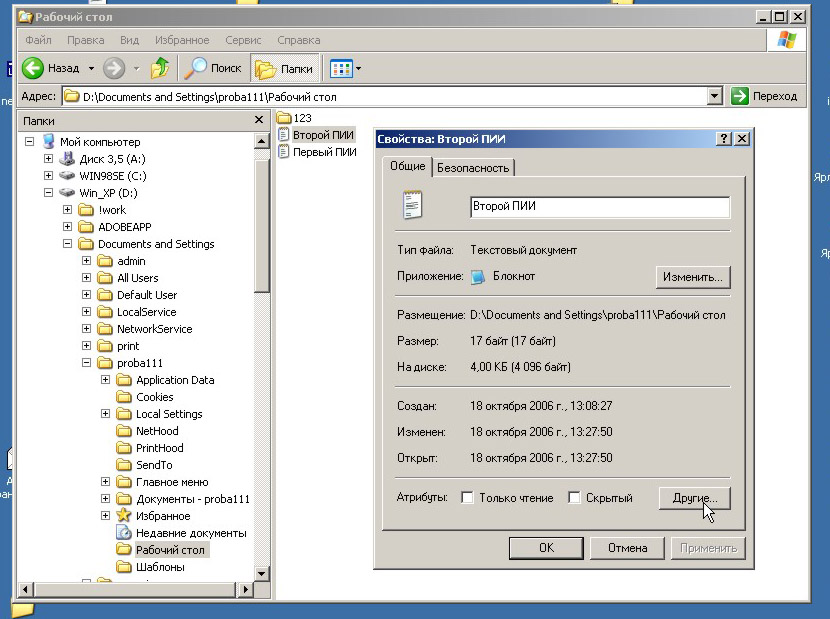Click the file name field Второй ПИИ
This screenshot has height=619, width=830.
[x=599, y=207]
